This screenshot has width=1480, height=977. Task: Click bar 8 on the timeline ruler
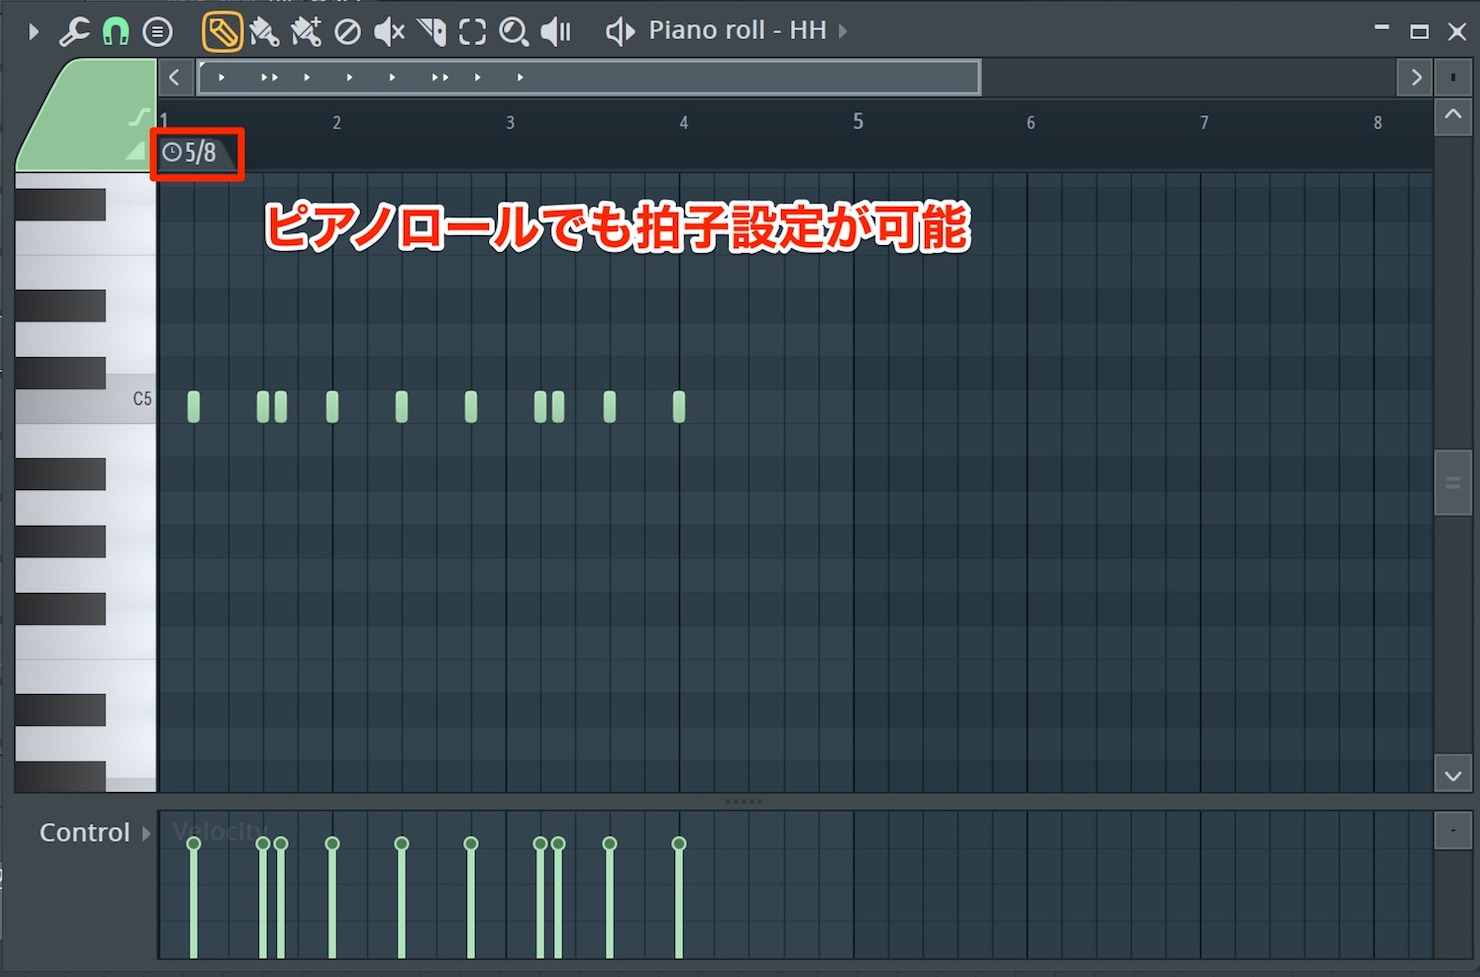coord(1378,123)
